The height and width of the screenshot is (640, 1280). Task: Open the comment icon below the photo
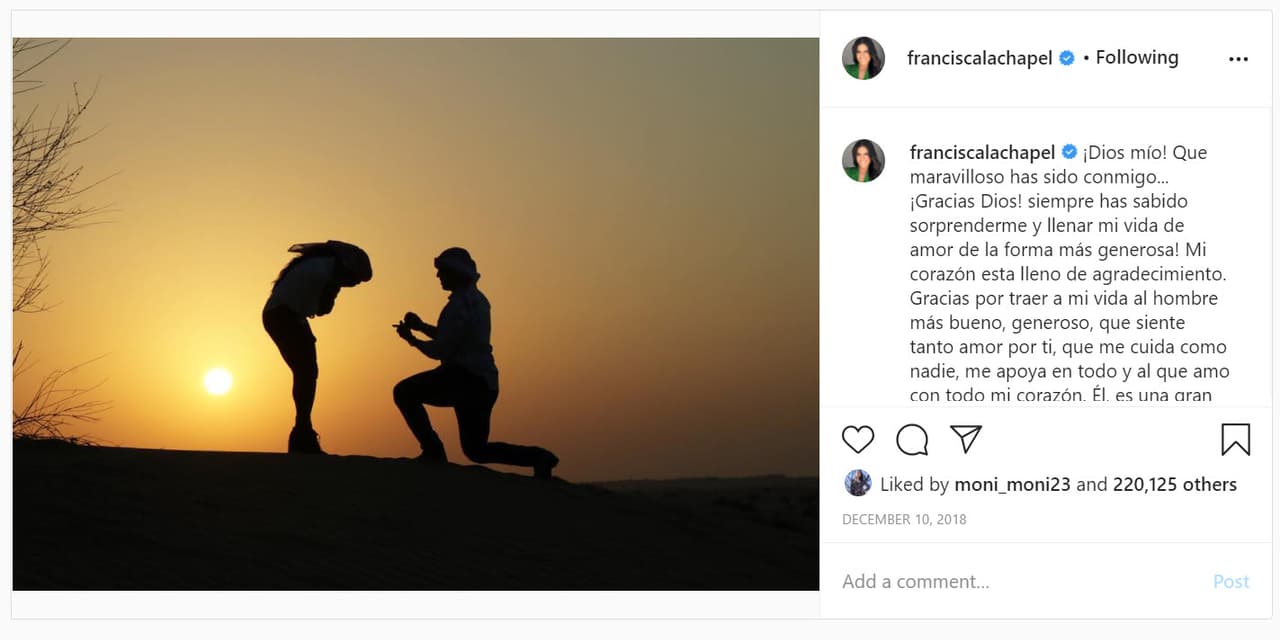[910, 439]
